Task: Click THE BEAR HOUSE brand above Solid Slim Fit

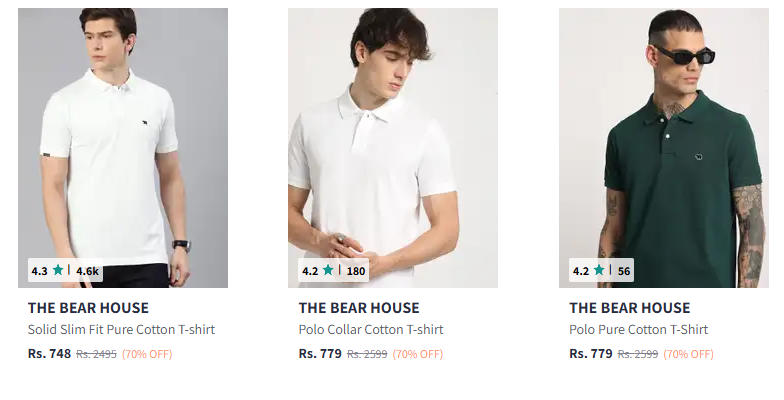Action: click(88, 308)
